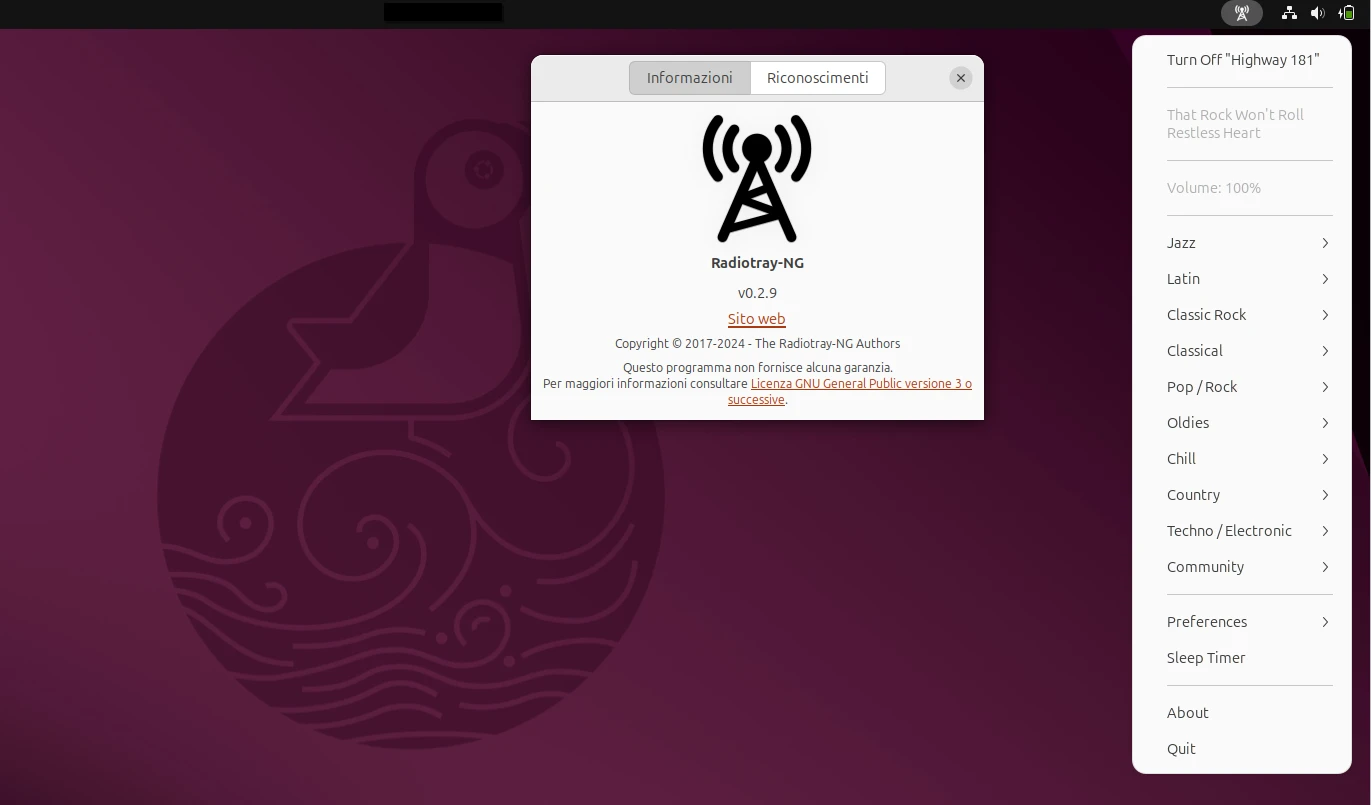The image size is (1371, 805).
Task: Select the Informazioni tab
Action: (x=689, y=77)
